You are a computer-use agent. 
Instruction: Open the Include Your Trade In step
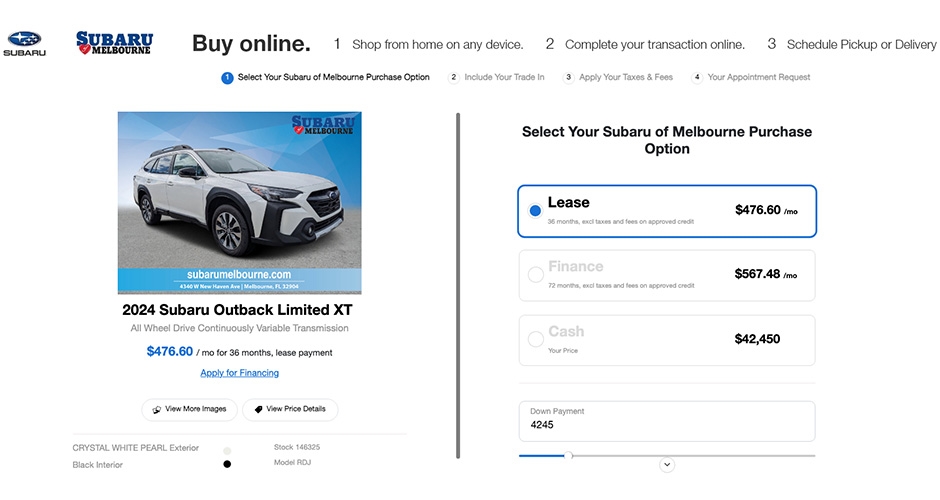[x=504, y=77]
